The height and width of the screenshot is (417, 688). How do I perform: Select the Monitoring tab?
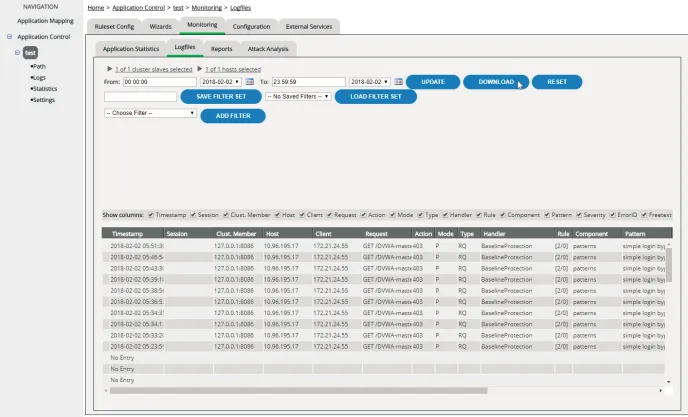point(202,25)
